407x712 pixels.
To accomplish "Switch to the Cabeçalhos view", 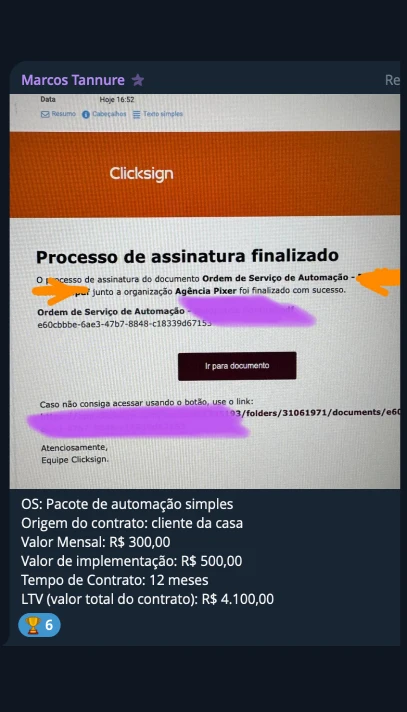I will coord(109,114).
